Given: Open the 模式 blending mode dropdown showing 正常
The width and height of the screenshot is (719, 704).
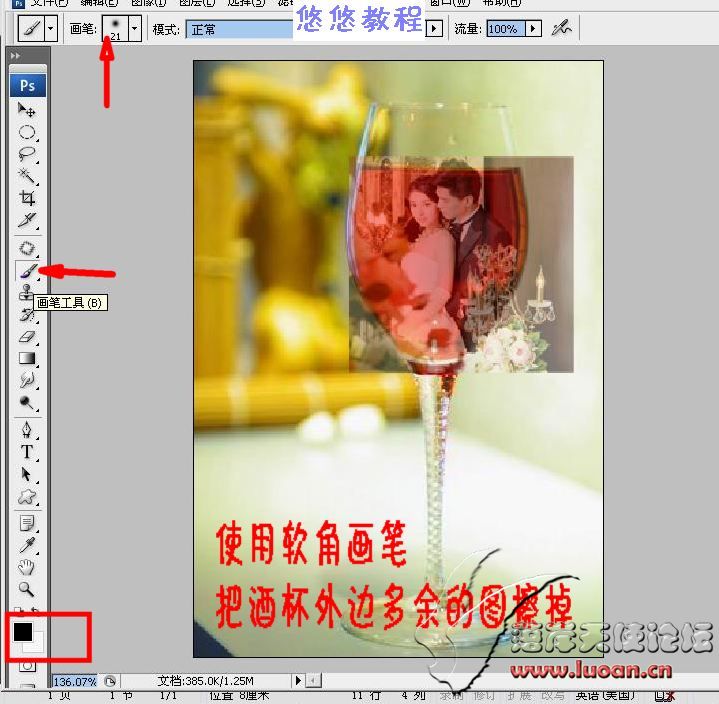Looking at the screenshot, I should pos(239,29).
